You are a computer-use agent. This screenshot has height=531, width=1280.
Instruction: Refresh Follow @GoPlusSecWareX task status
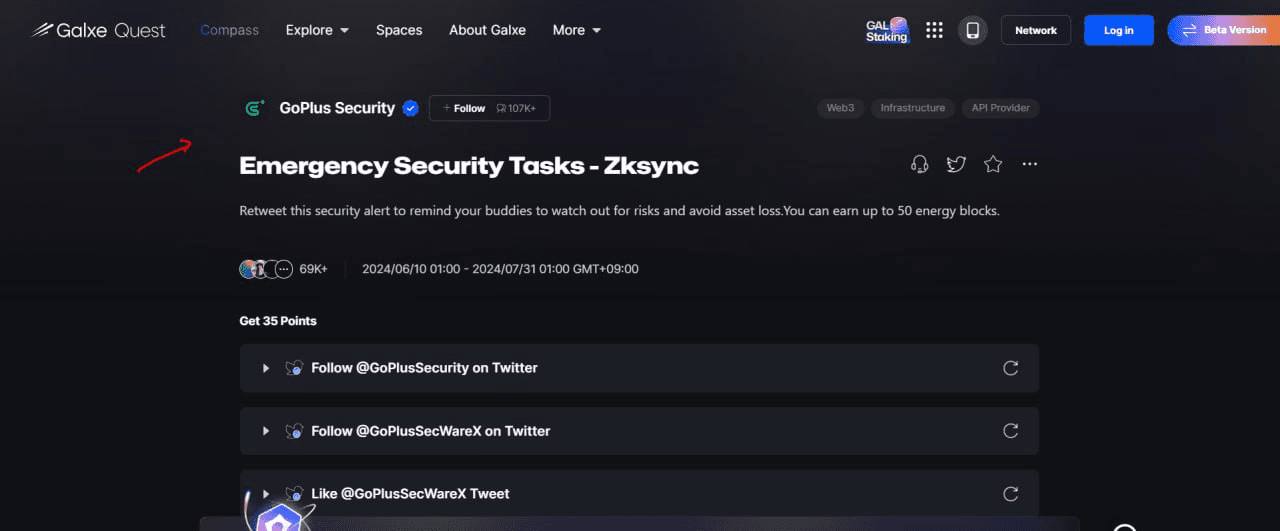(x=1011, y=431)
